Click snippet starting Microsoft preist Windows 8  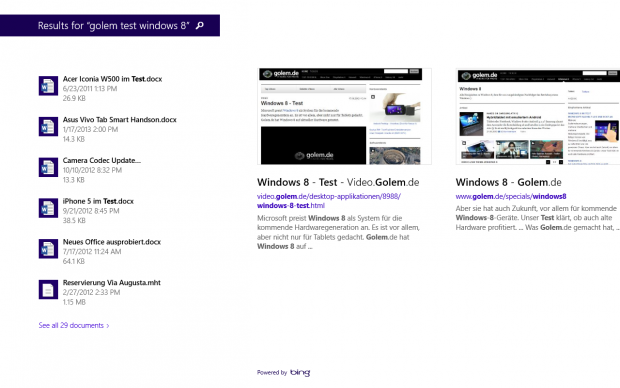point(338,232)
